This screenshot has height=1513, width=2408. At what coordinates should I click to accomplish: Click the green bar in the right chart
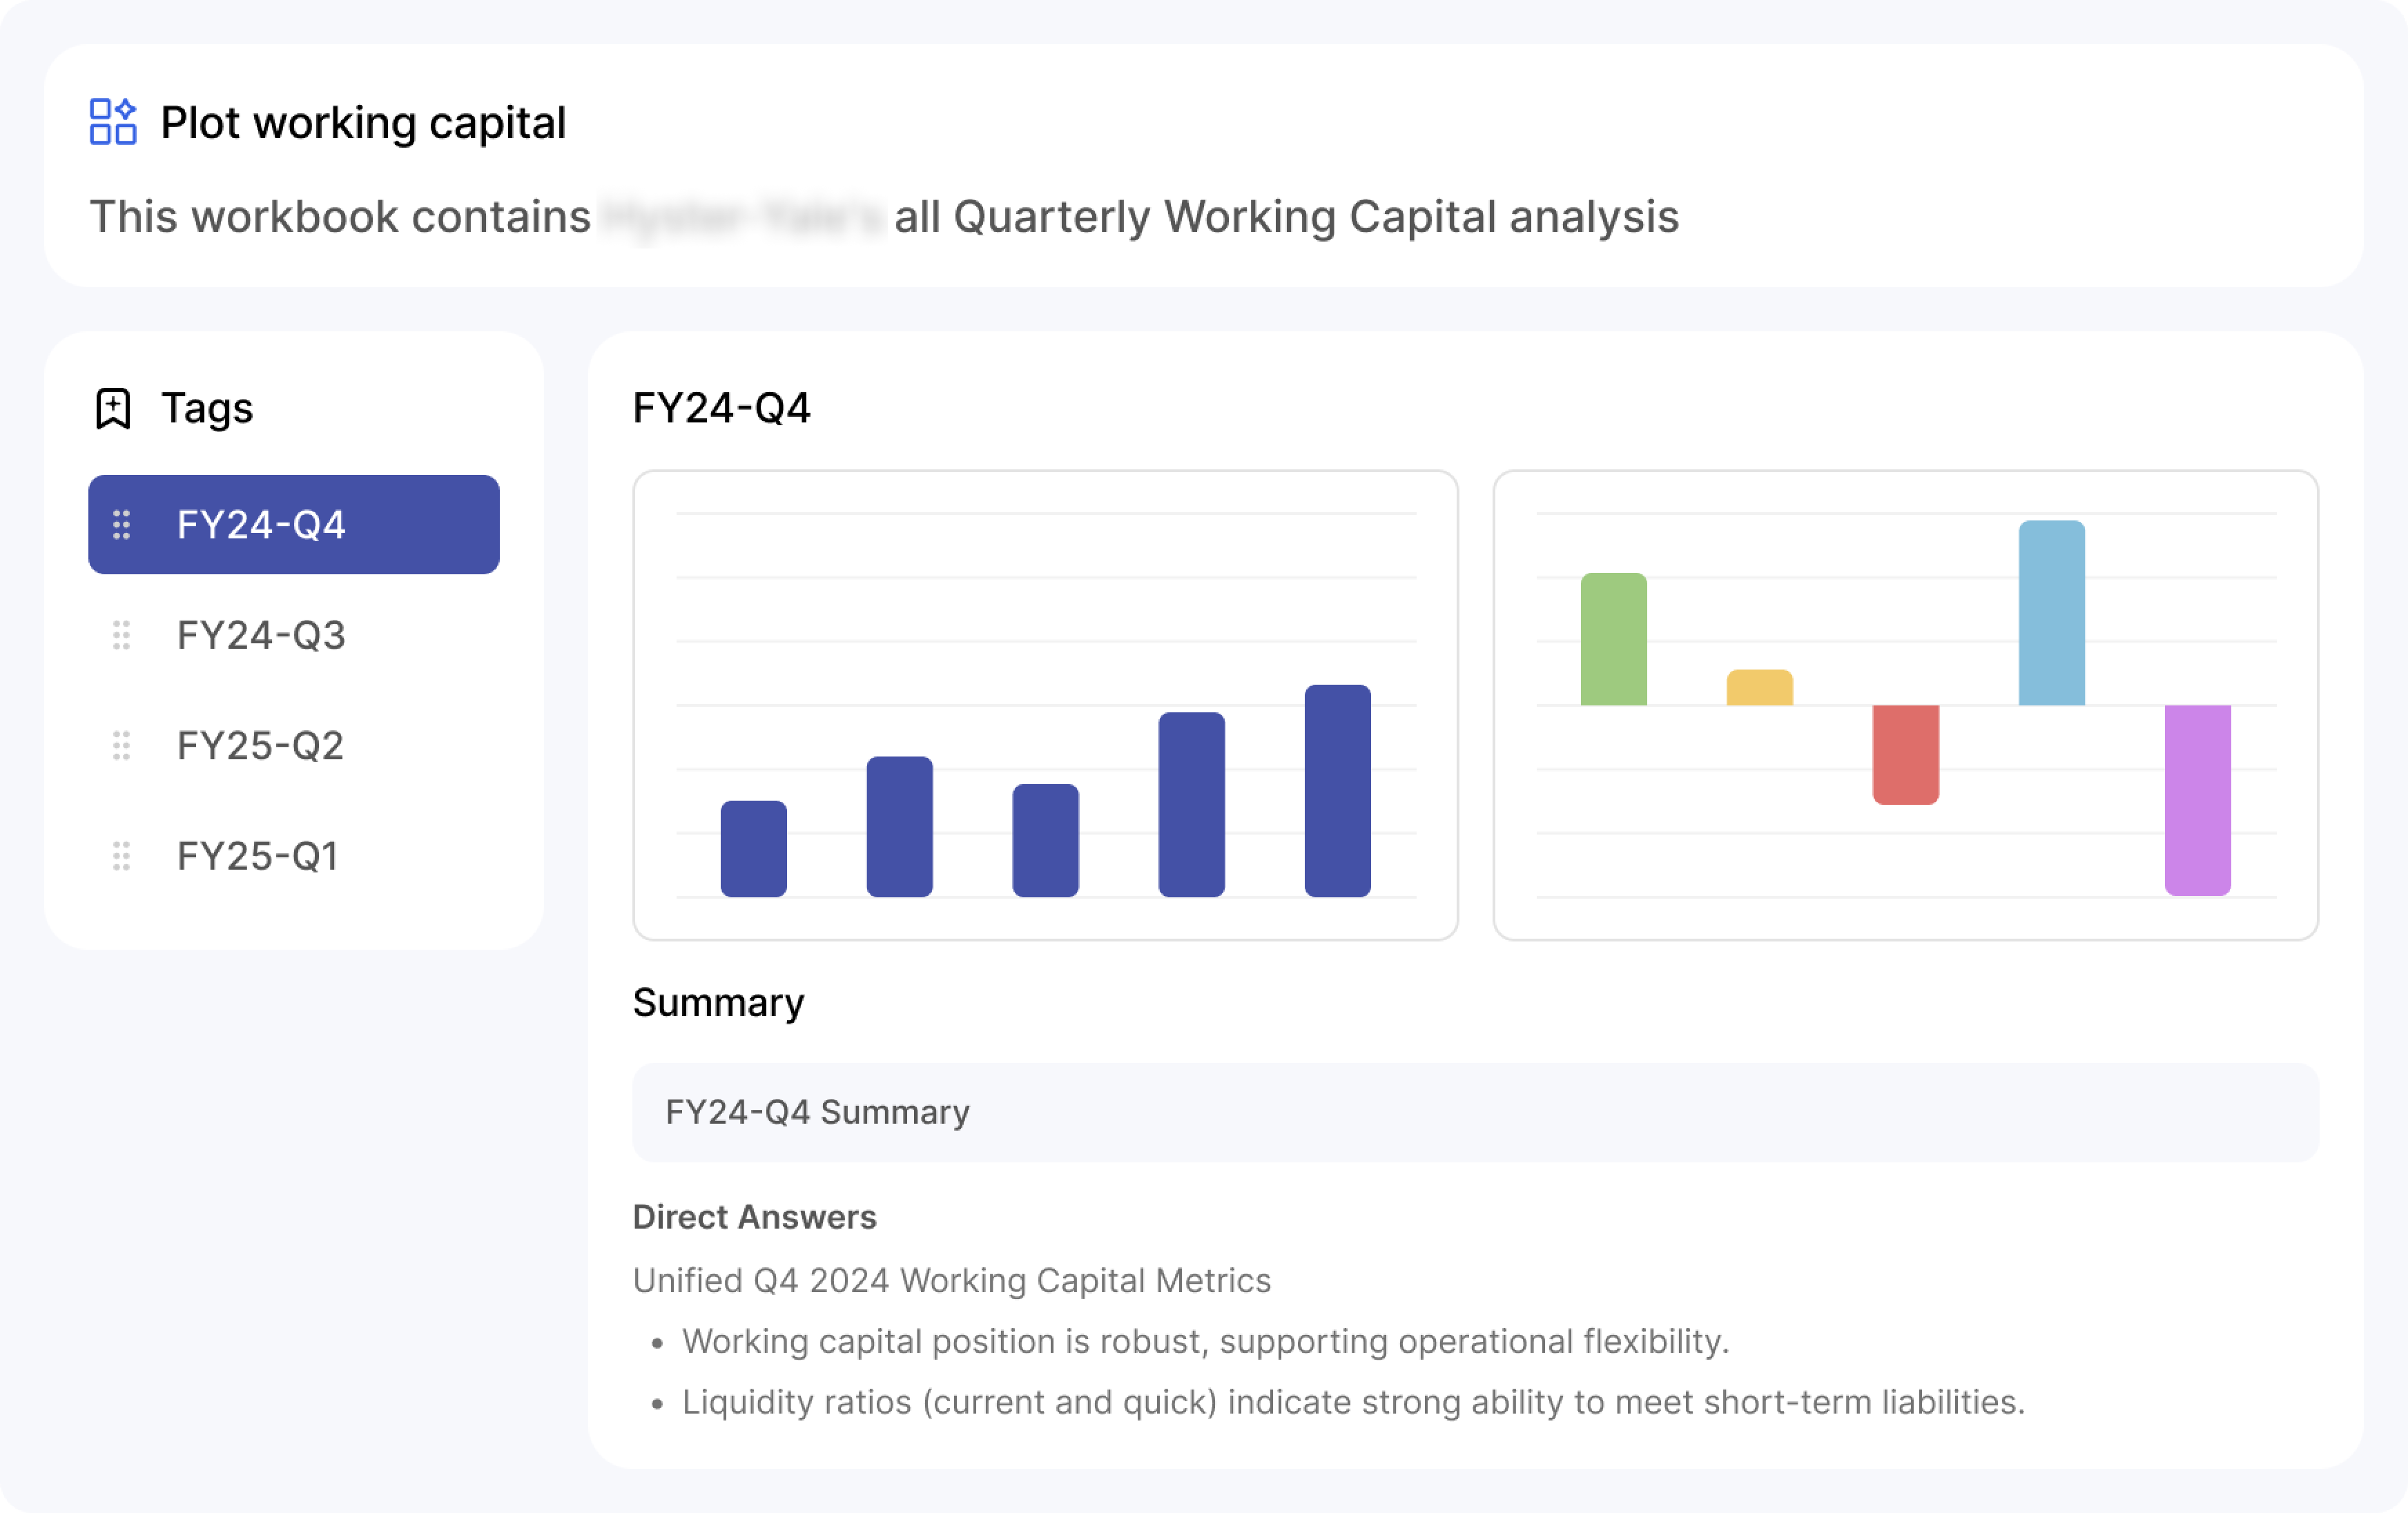pos(1613,640)
